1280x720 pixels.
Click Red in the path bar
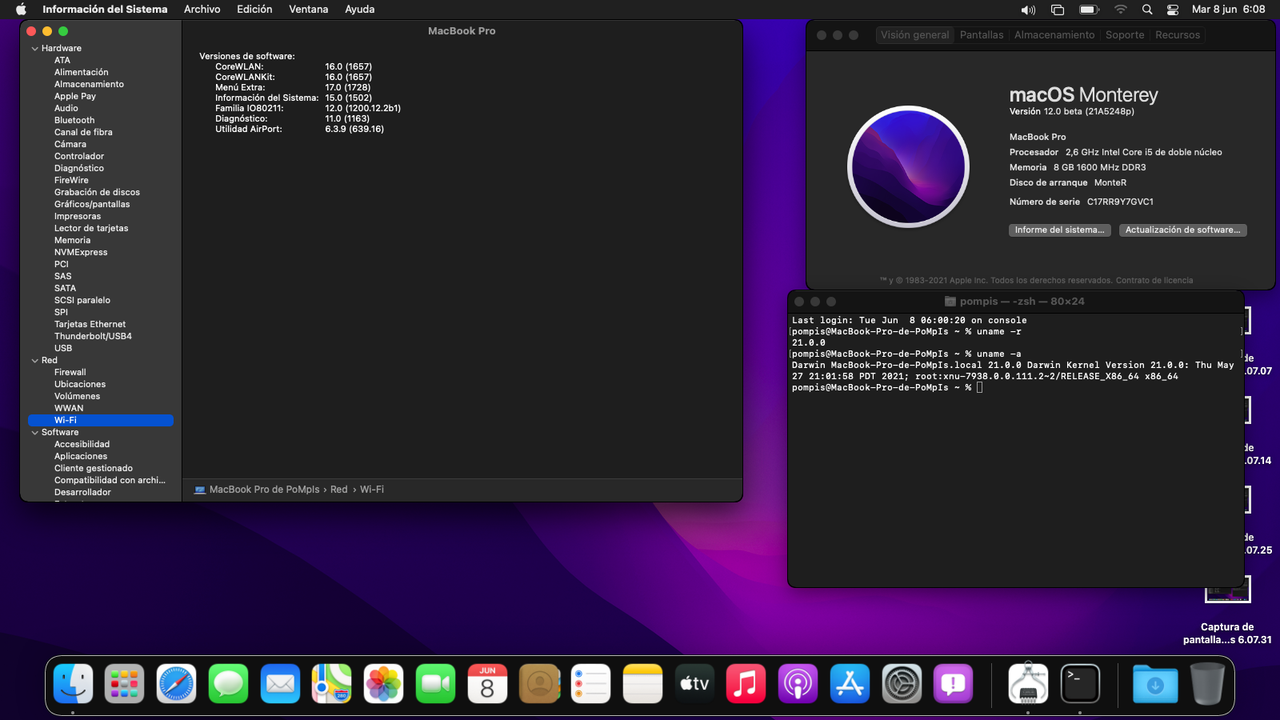(339, 489)
